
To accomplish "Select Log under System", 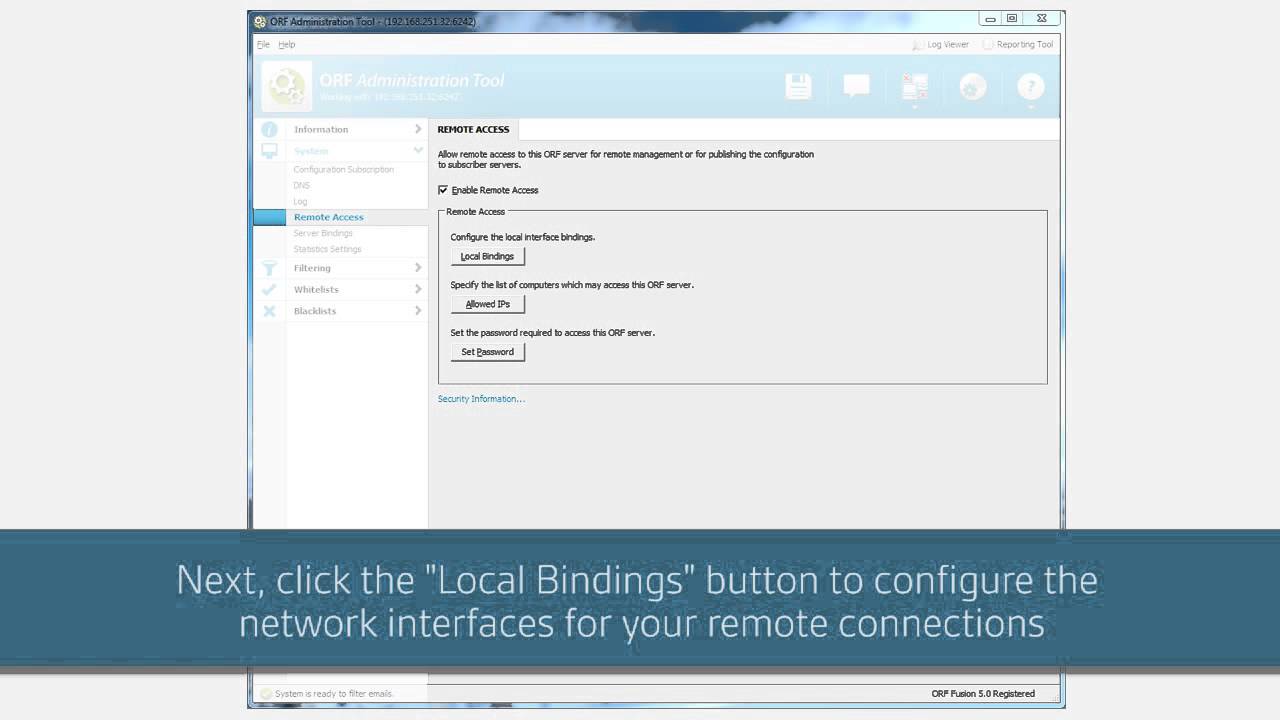I will 300,201.
